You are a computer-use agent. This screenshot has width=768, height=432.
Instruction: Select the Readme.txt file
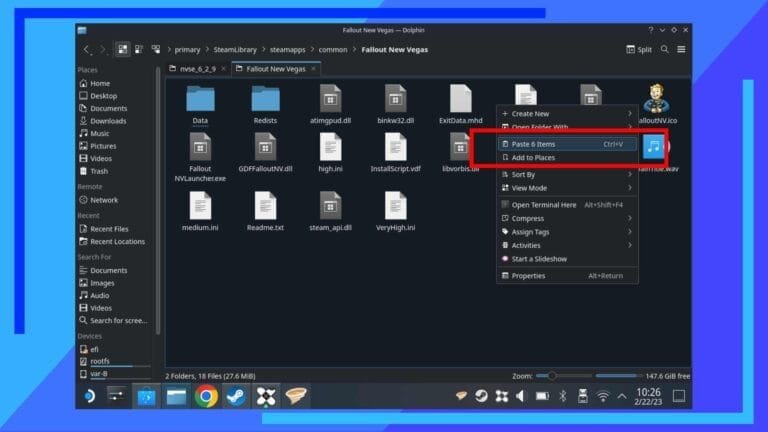265,211
